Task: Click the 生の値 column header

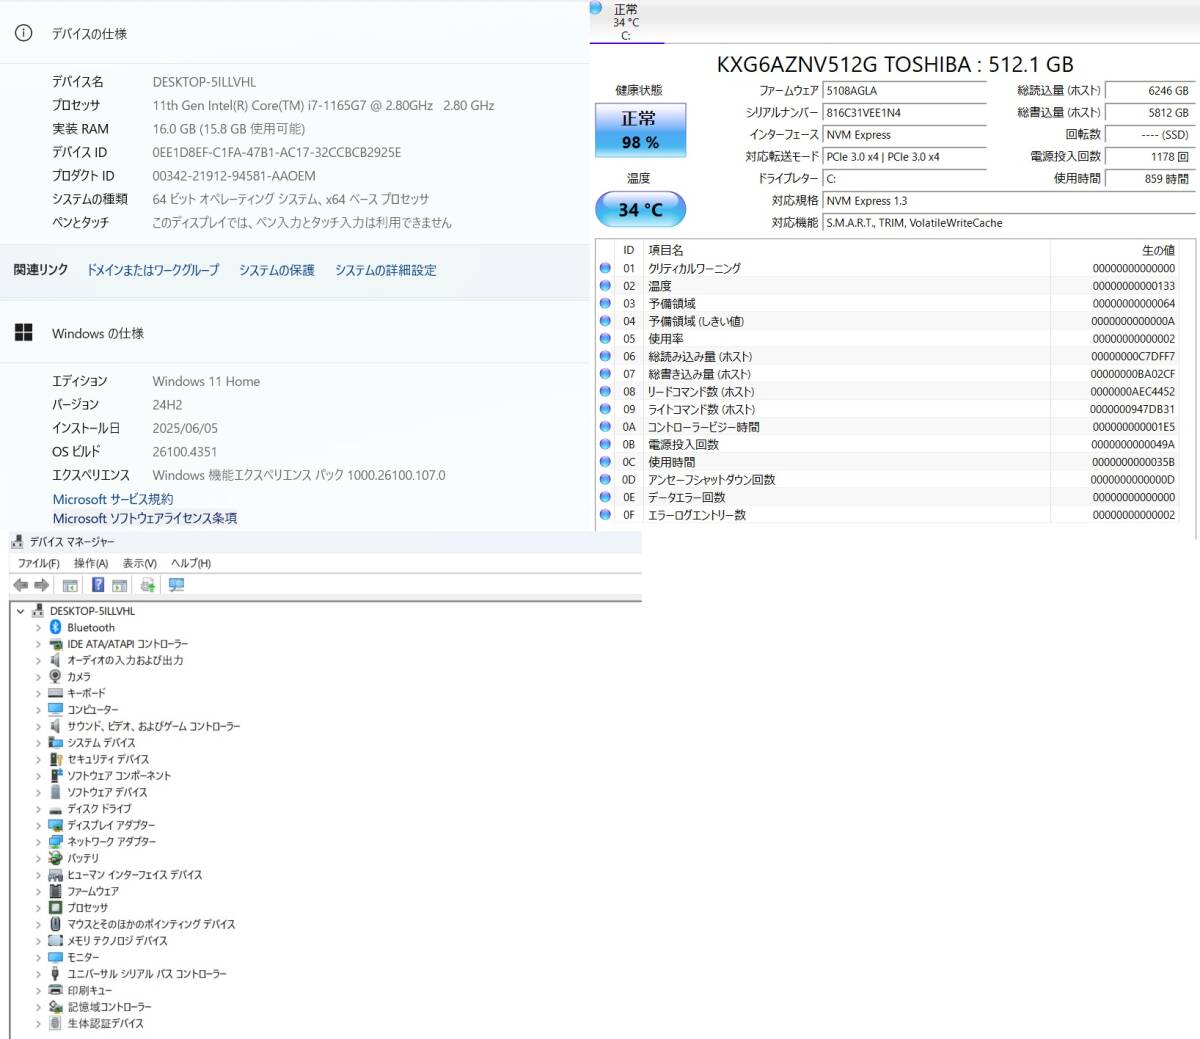Action: click(x=1158, y=250)
